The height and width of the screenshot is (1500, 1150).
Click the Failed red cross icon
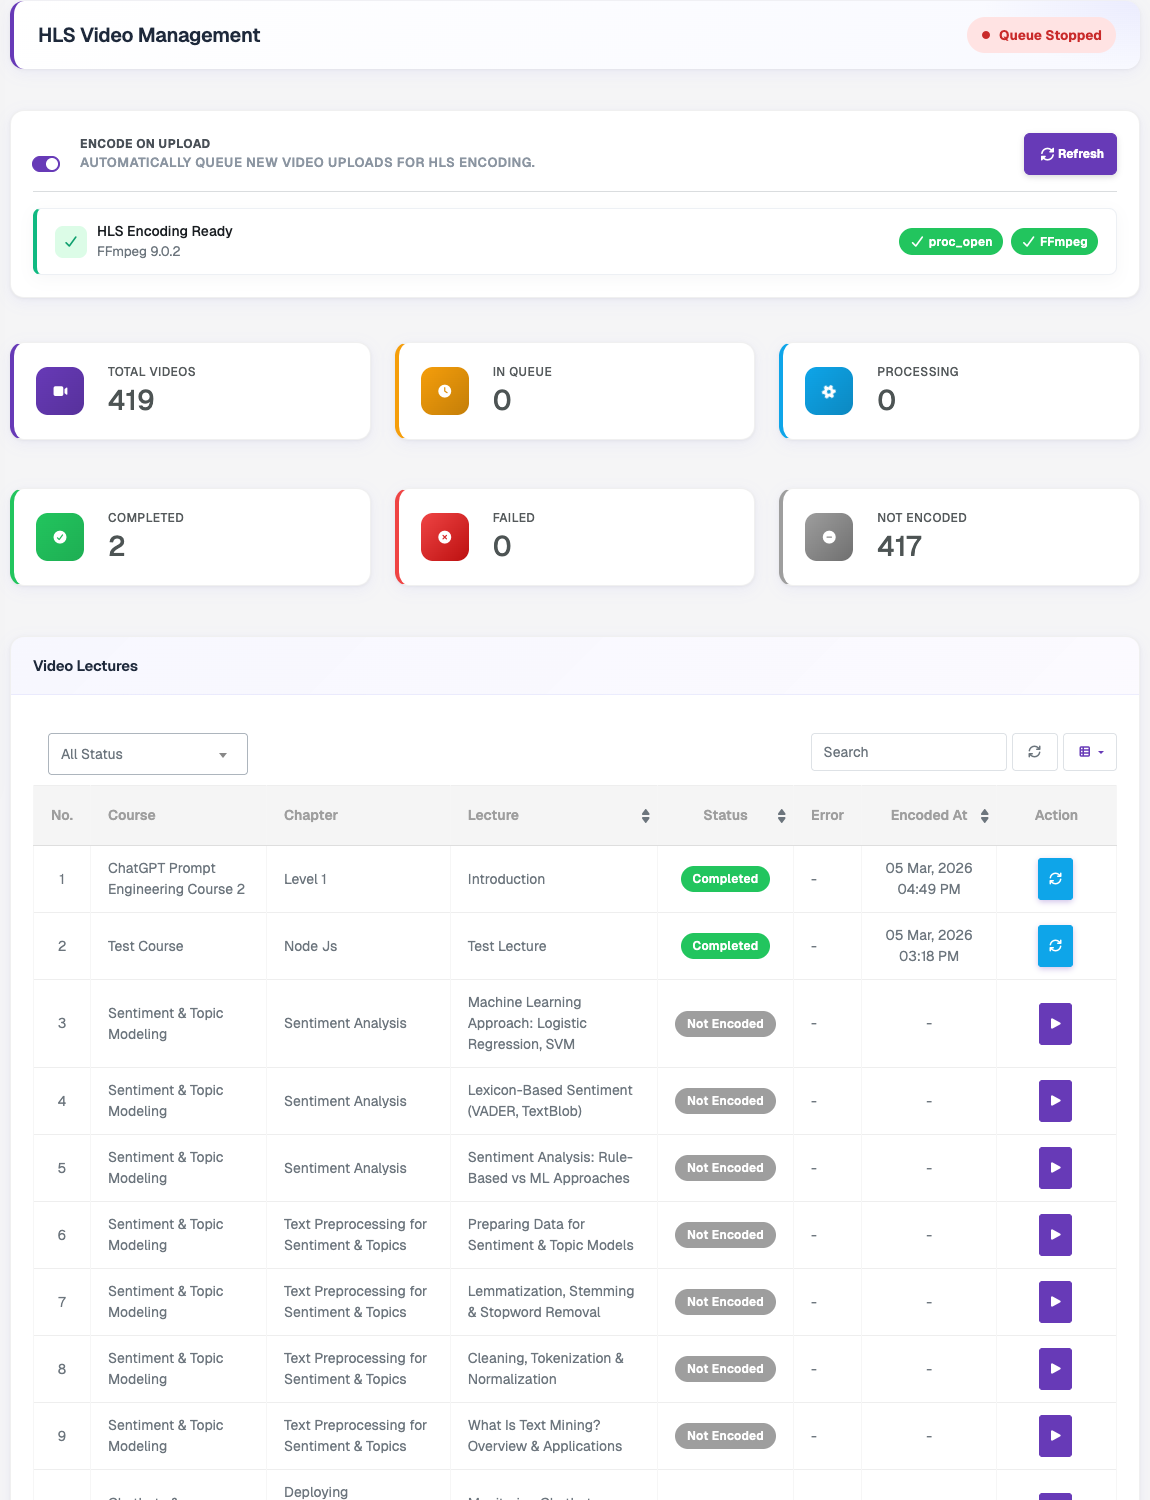click(x=445, y=537)
